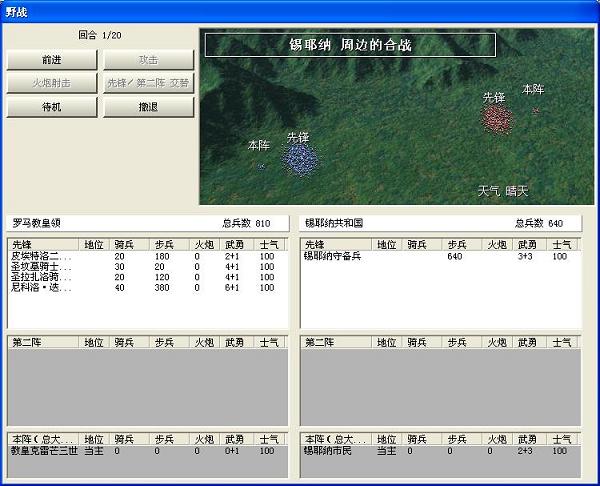Click the 前进 (advance) button
The width and height of the screenshot is (600, 486).
tap(52, 60)
